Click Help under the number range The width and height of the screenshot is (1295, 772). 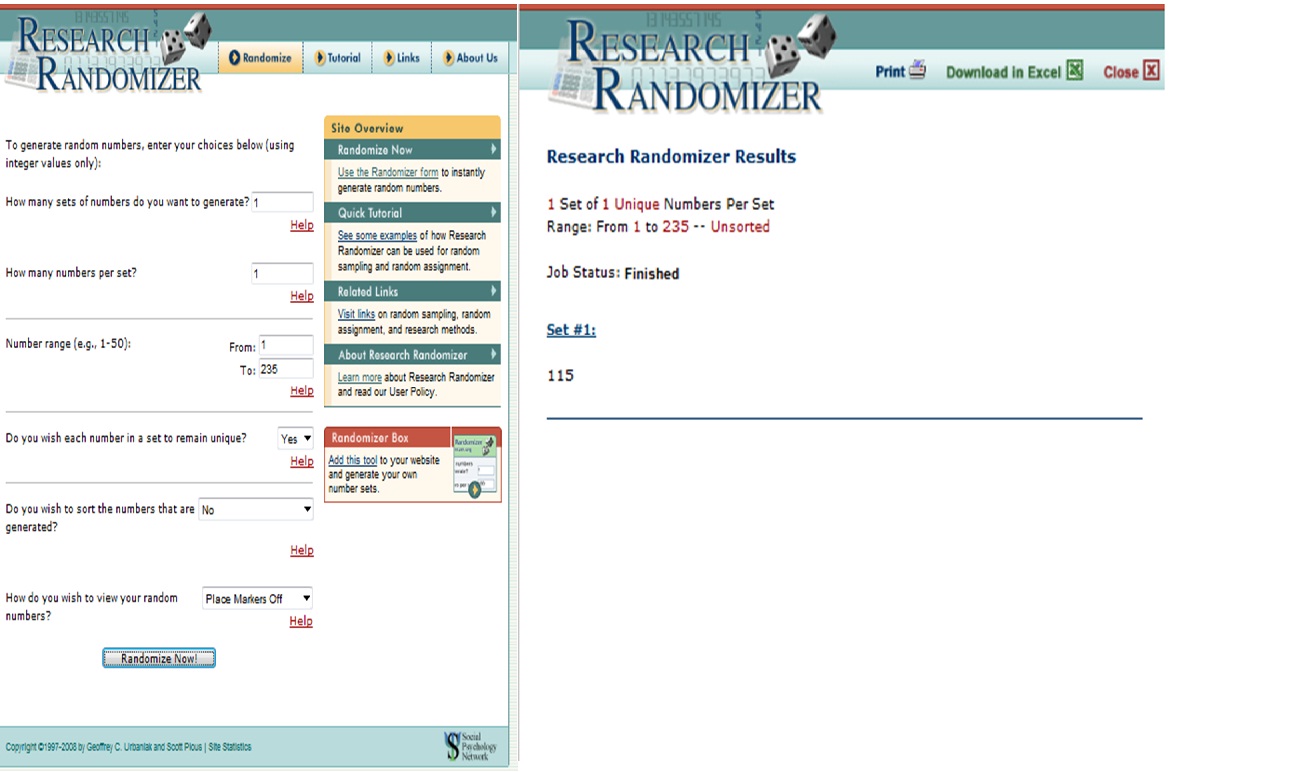point(302,391)
